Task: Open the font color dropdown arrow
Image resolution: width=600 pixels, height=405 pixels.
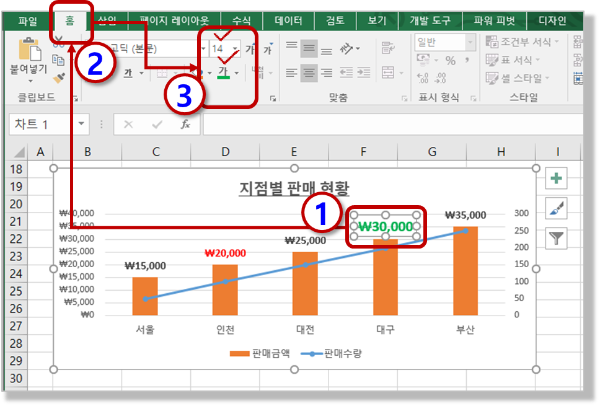Action: [x=236, y=73]
